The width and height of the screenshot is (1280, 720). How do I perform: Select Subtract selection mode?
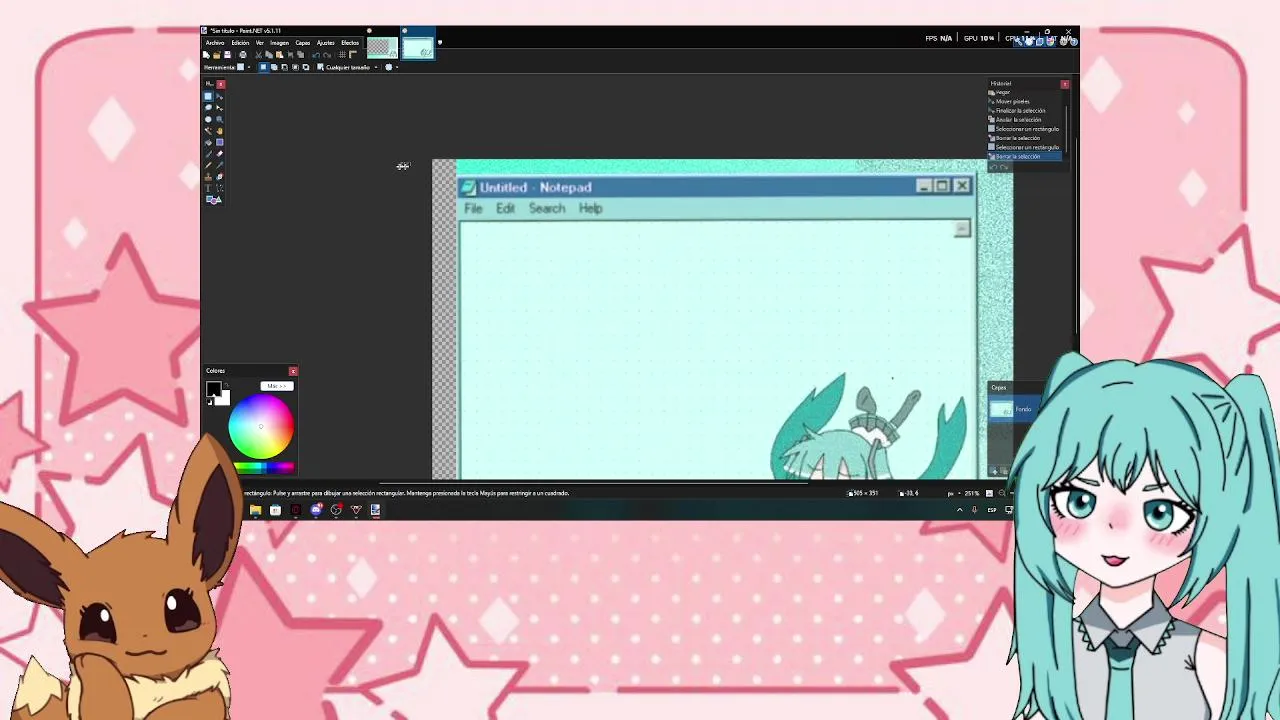pyautogui.click(x=284, y=67)
